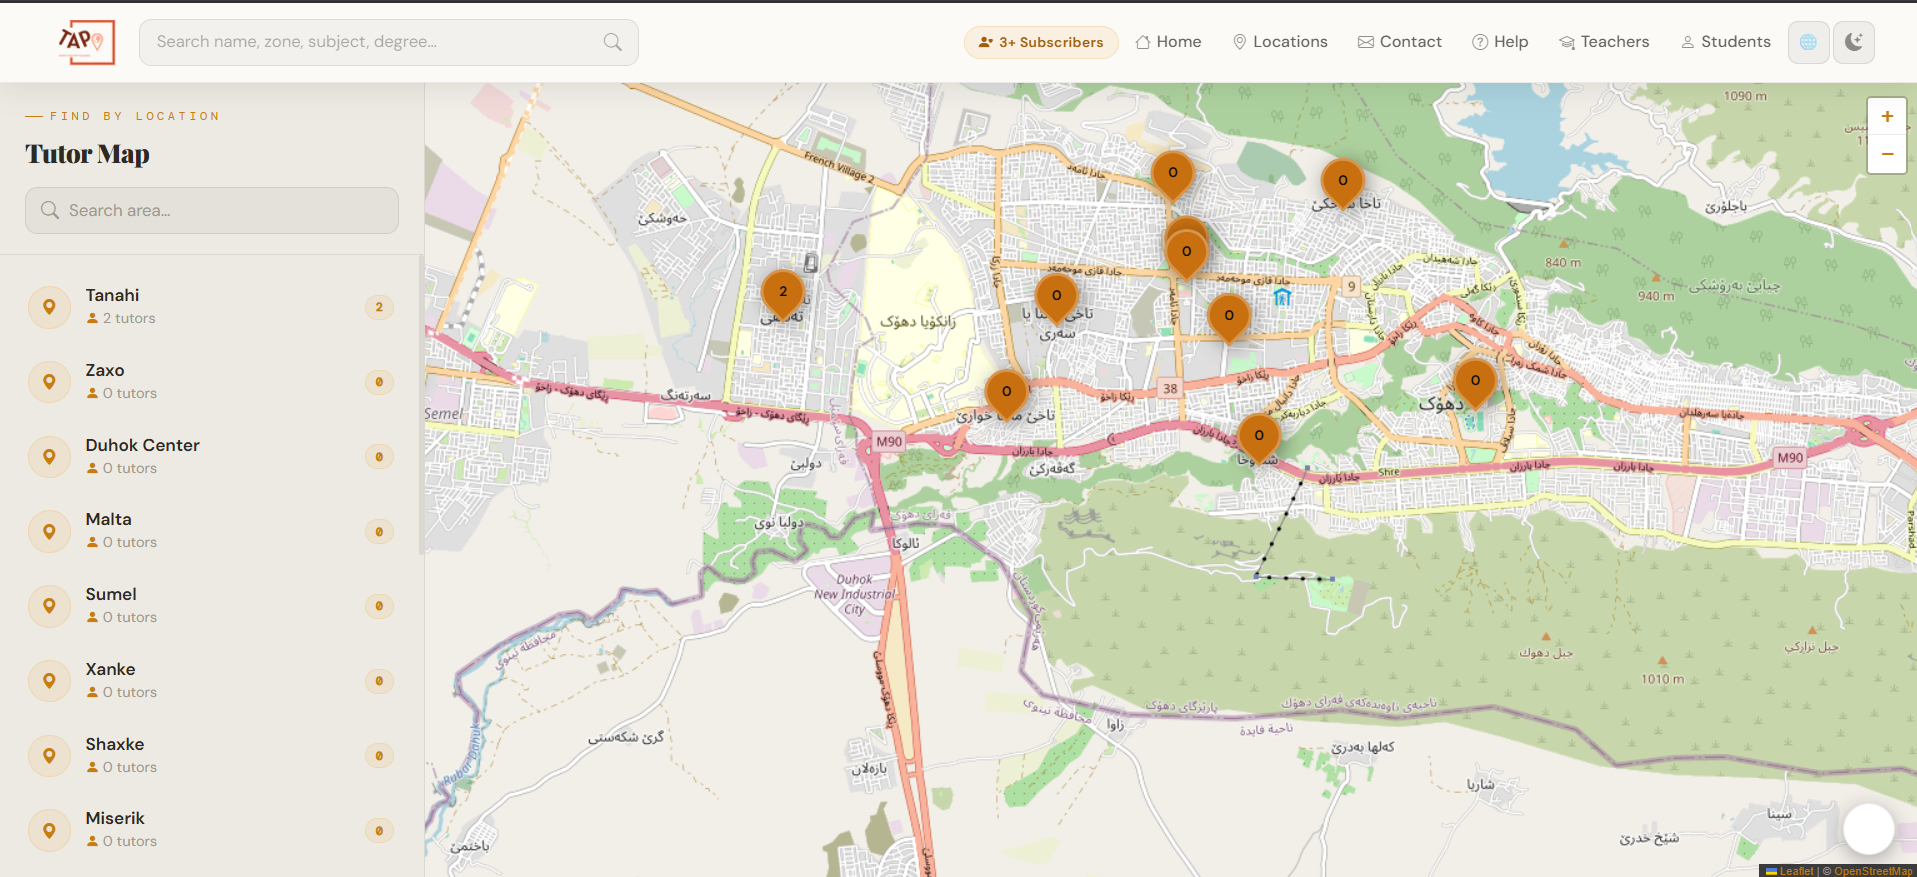Select Miserik in the location list
The height and width of the screenshot is (877, 1917).
pos(211,830)
